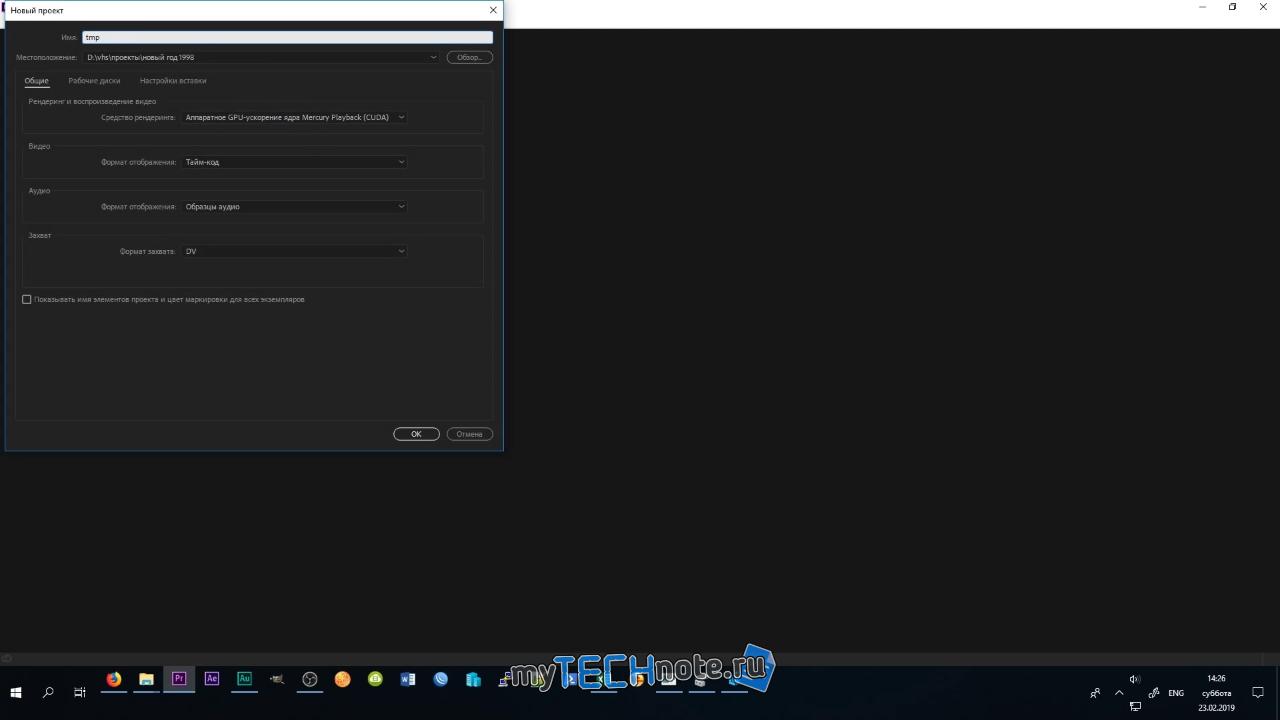Open the volume control in tray
Screen dimensions: 1280x720
1135,679
